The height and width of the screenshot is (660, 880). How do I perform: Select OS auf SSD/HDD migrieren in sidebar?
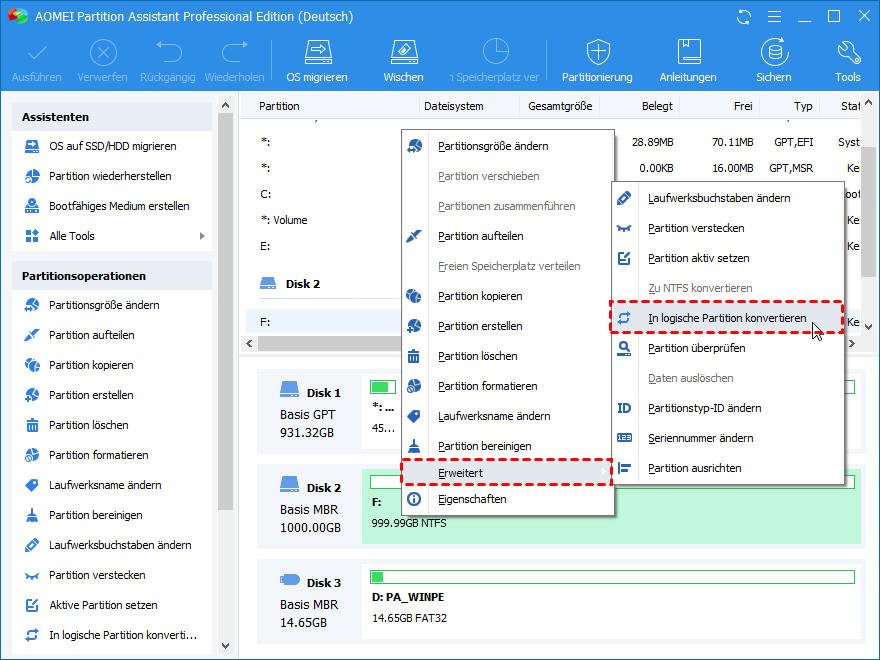(x=112, y=146)
